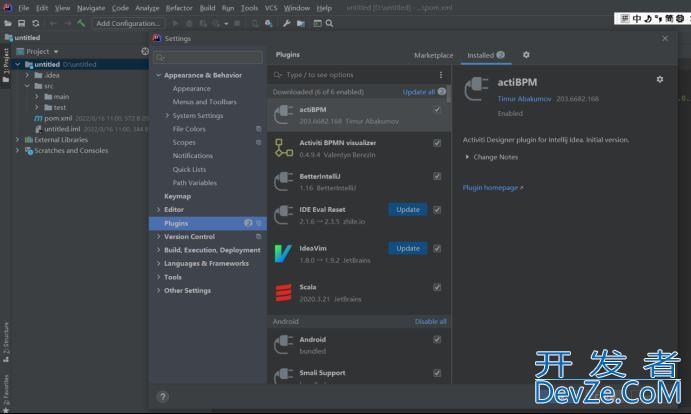Toggle the Android plugin checkbox
Image resolution: width=691 pixels, height=414 pixels.
[x=437, y=339]
